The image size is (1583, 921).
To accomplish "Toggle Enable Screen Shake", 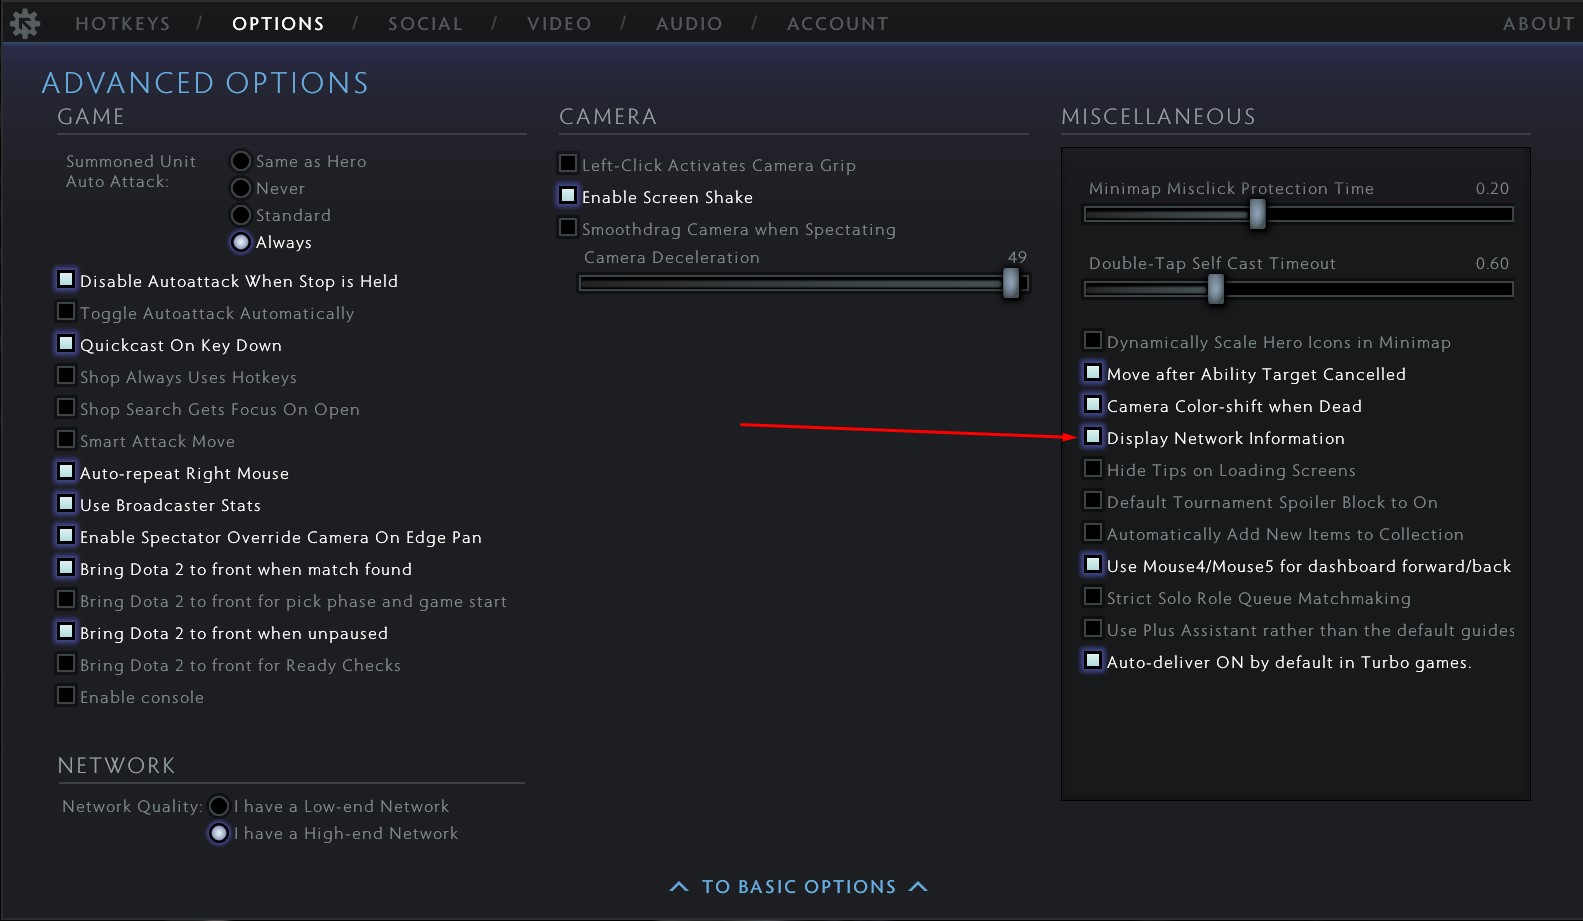I will [568, 195].
